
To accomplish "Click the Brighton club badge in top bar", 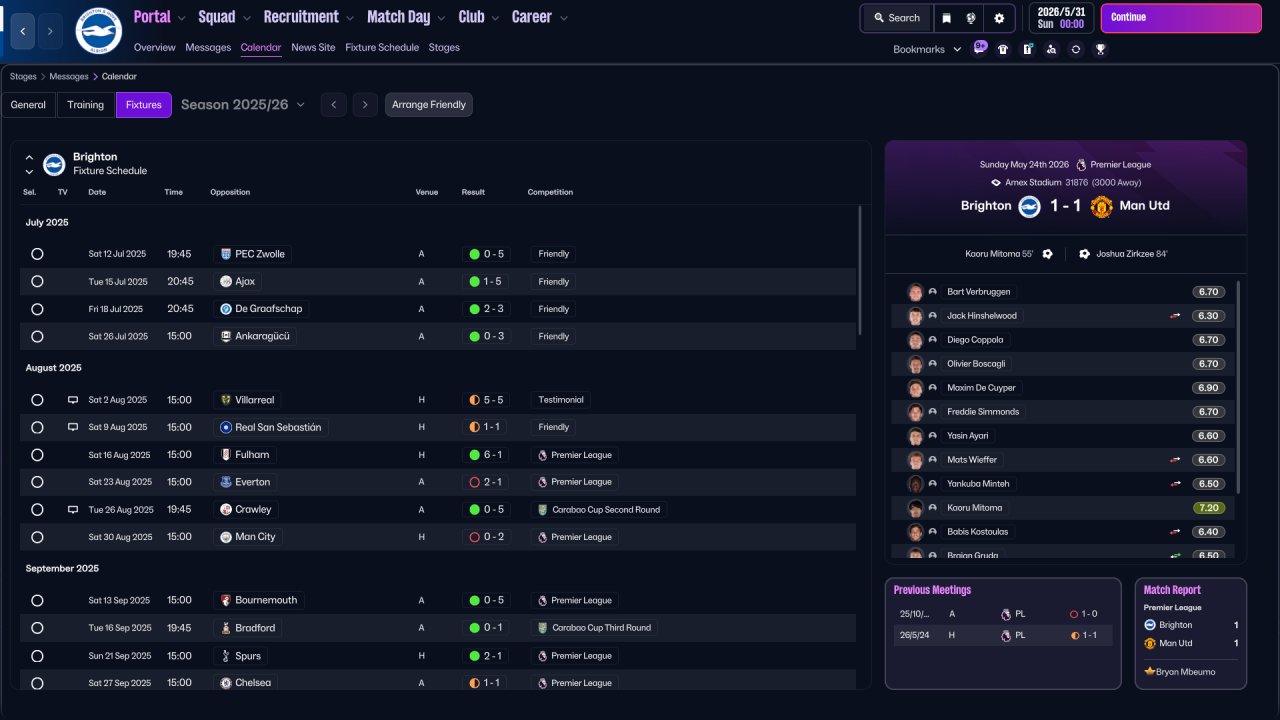I will pyautogui.click(x=98, y=31).
